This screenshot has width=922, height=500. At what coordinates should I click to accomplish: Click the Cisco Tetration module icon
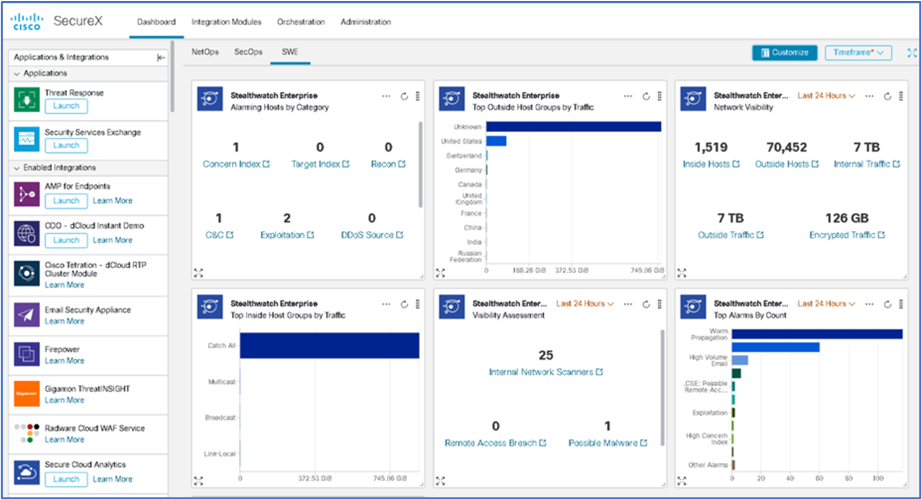[x=26, y=274]
